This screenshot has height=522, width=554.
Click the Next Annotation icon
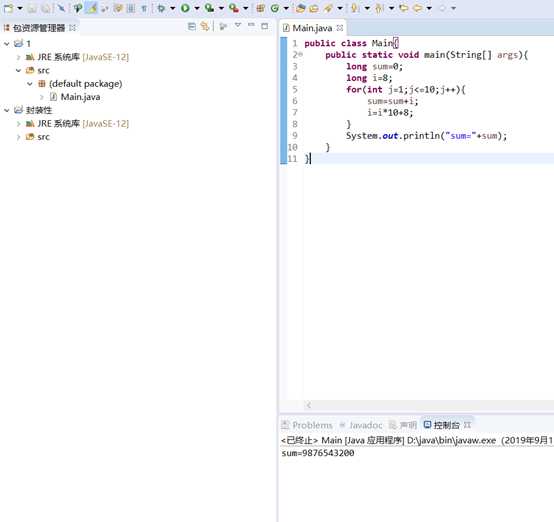click(355, 8)
